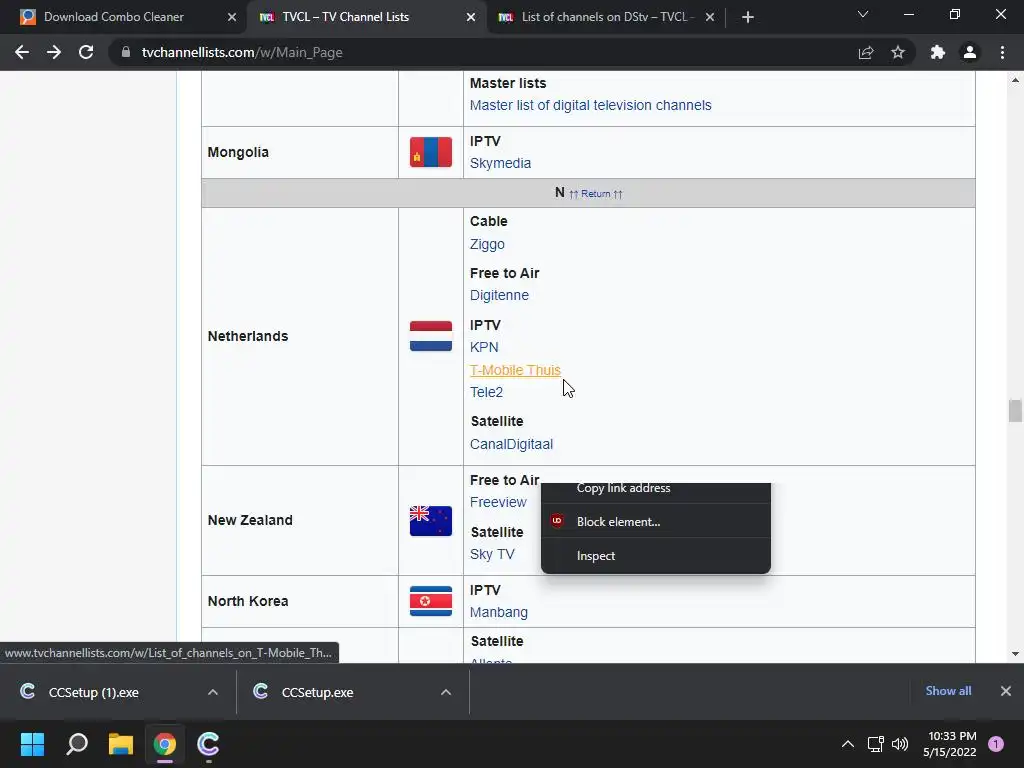The width and height of the screenshot is (1024, 768).
Task: Click the Netherlands flag image
Action: pyautogui.click(x=431, y=336)
